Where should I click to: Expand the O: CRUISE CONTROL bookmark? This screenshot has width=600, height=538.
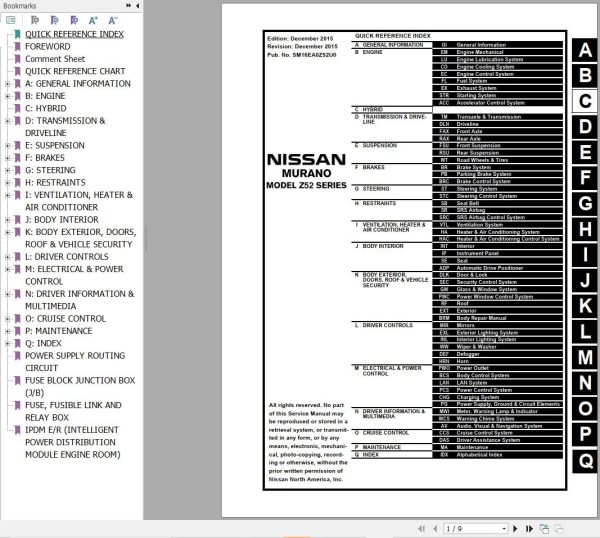pyautogui.click(x=8, y=318)
